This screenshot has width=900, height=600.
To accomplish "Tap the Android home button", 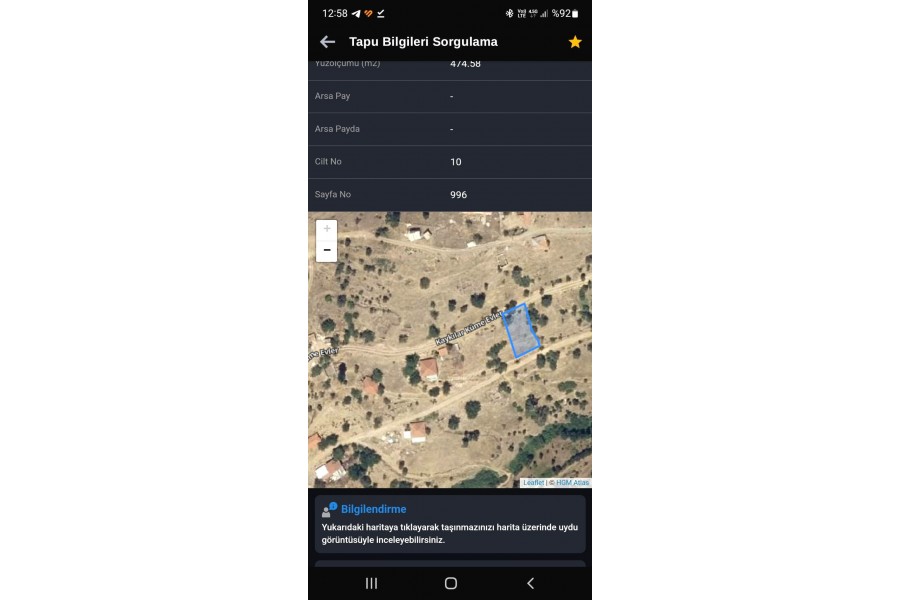I will 451,583.
